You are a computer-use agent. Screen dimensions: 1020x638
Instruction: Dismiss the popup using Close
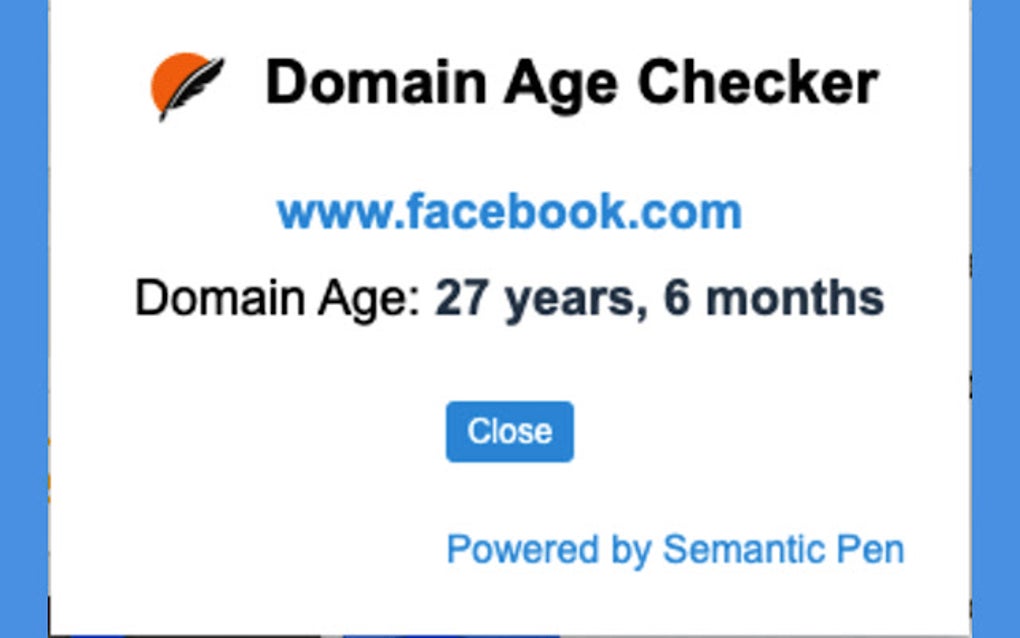(510, 431)
